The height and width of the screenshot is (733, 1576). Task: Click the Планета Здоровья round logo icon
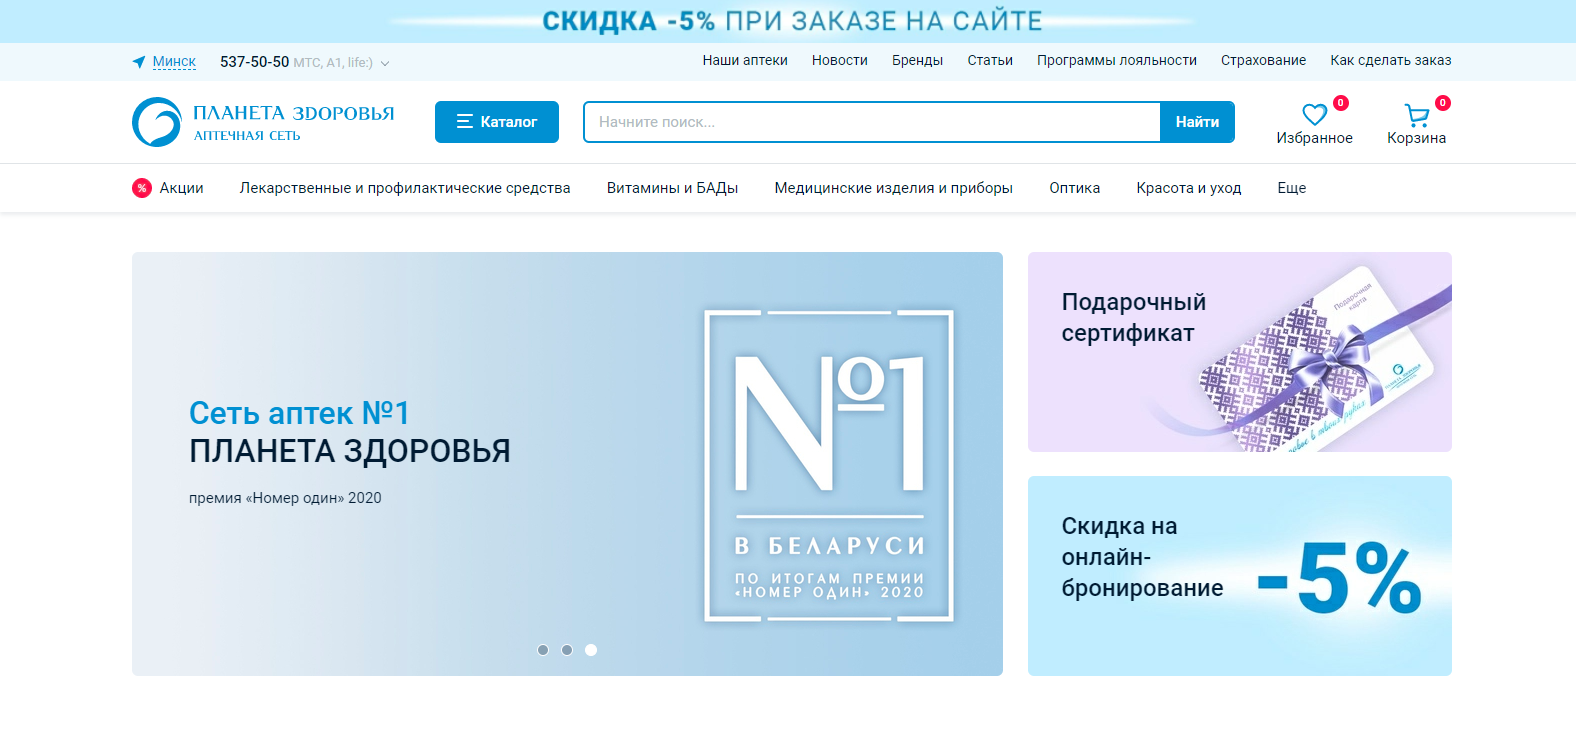157,122
